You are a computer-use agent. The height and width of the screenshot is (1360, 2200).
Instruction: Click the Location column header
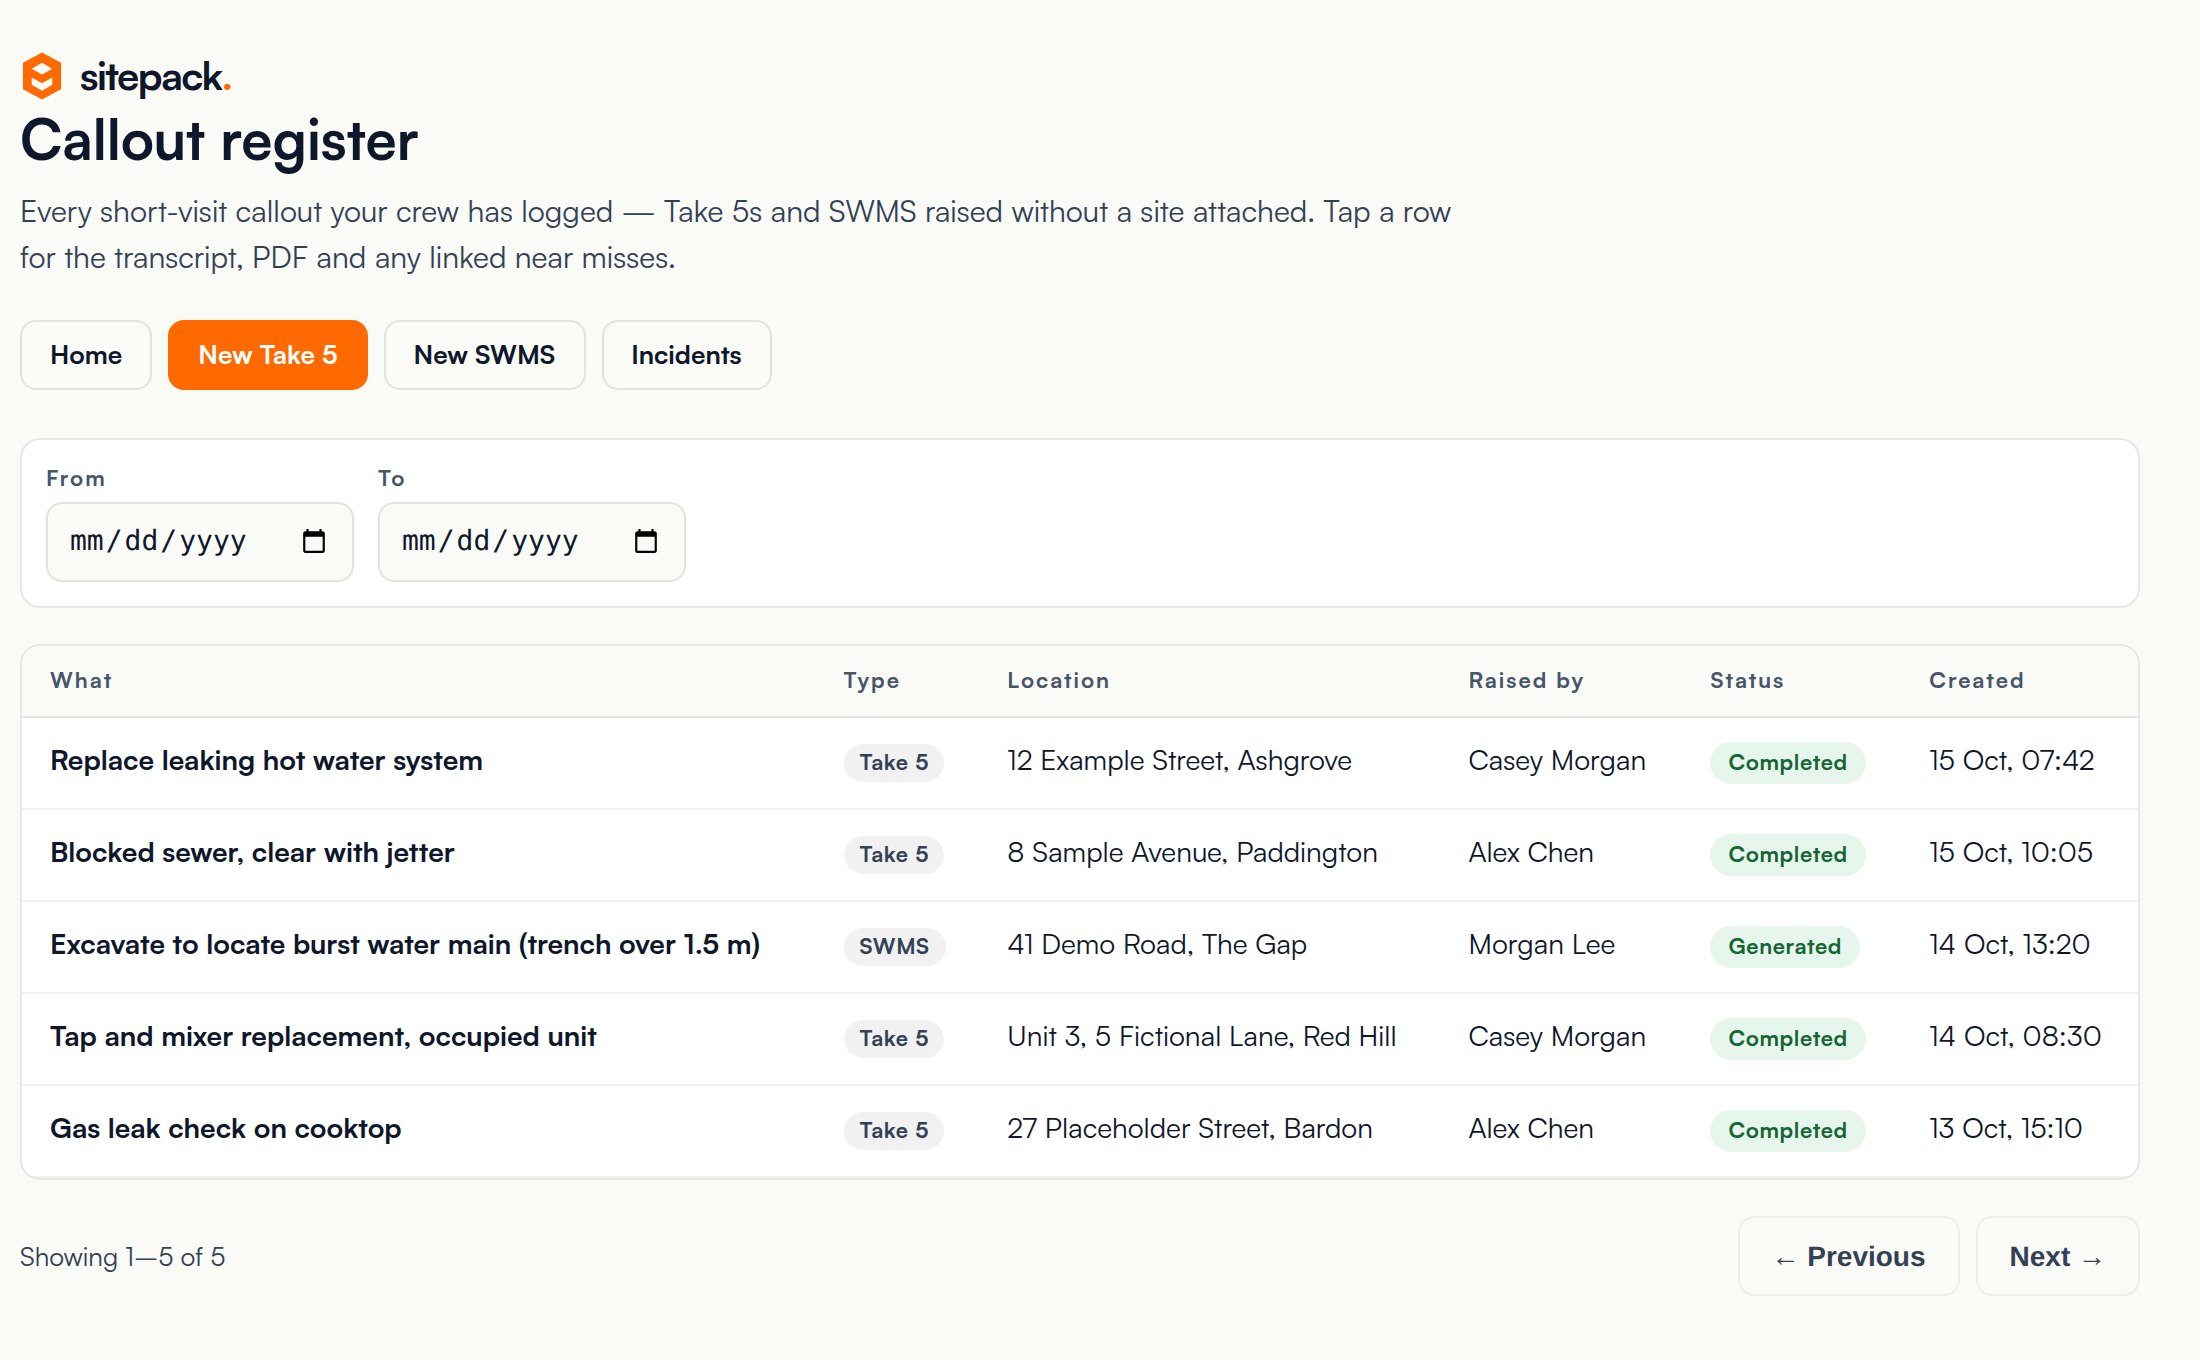[x=1058, y=681]
